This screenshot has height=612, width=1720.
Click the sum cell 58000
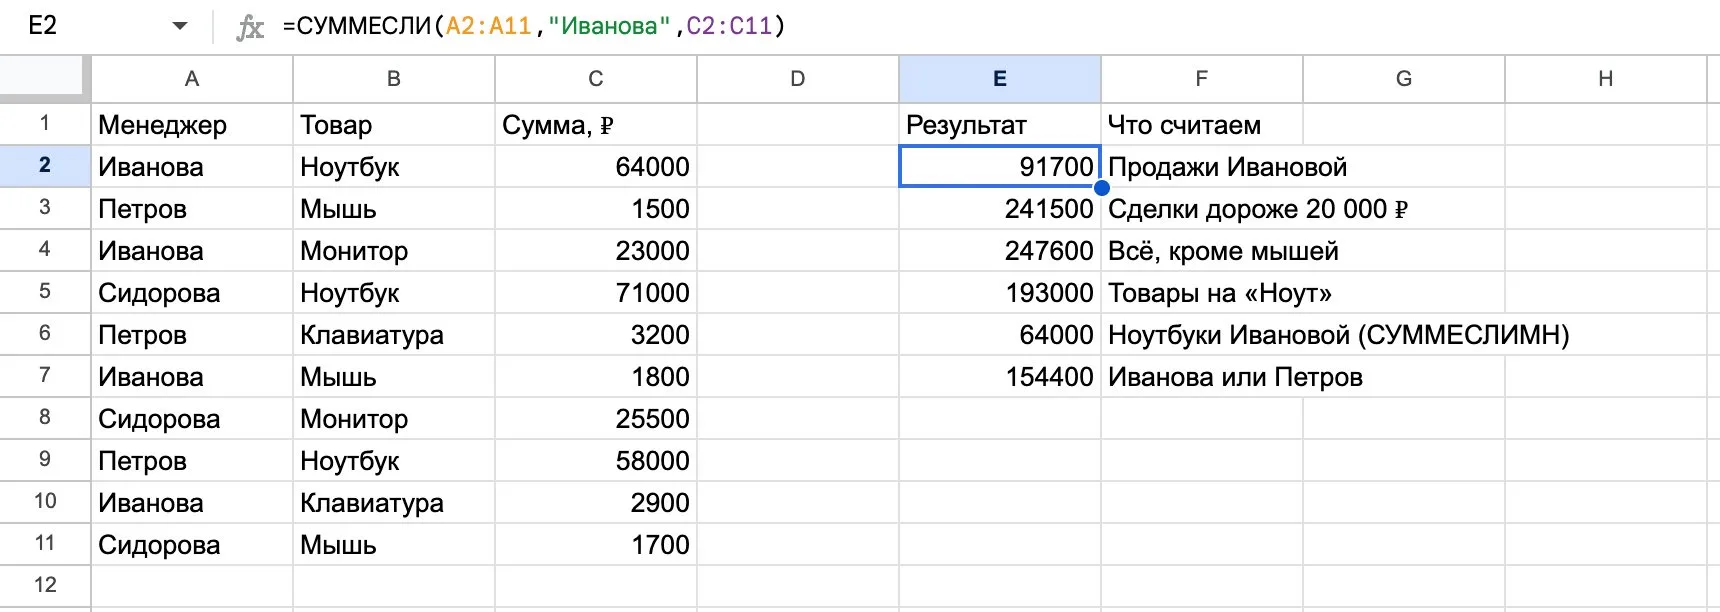click(596, 461)
